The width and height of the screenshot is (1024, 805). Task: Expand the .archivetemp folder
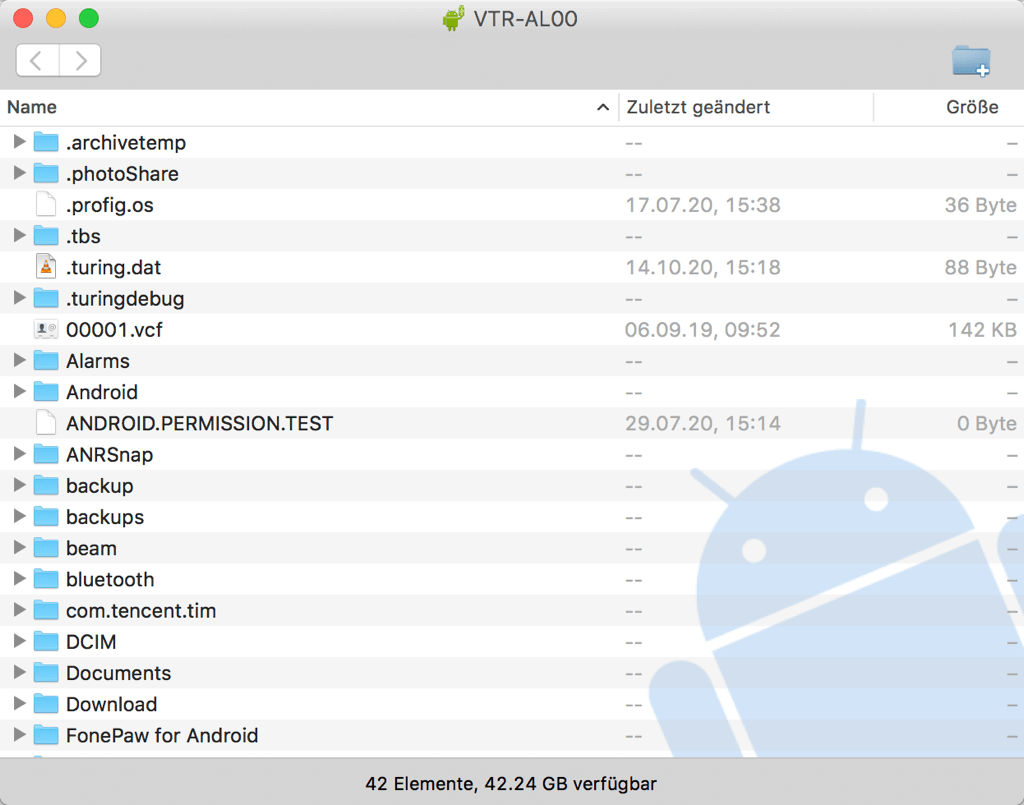pos(19,141)
